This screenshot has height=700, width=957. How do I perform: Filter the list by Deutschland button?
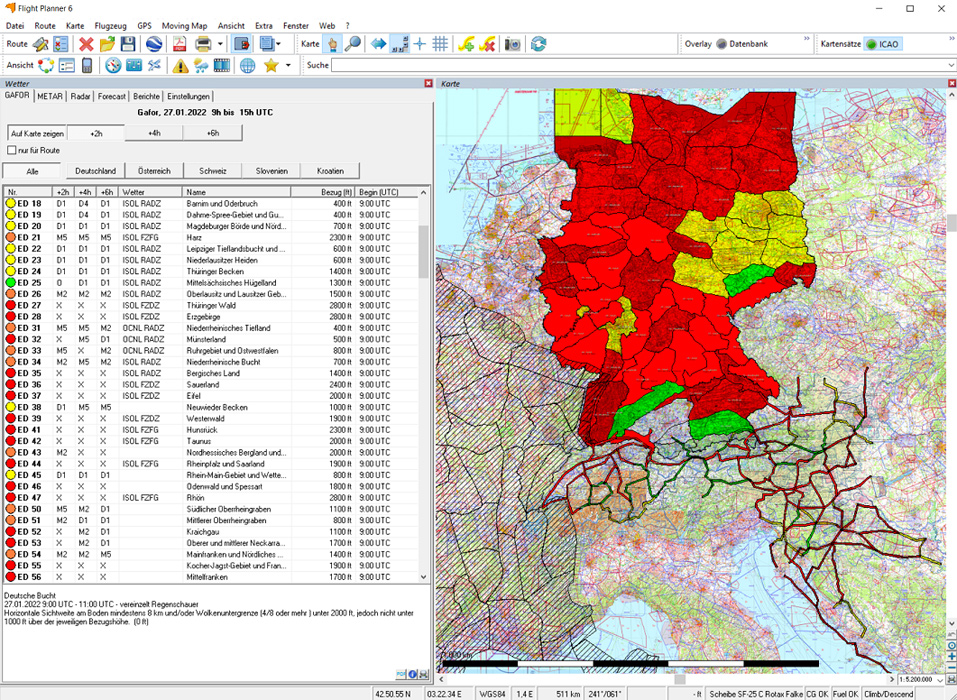[96, 171]
